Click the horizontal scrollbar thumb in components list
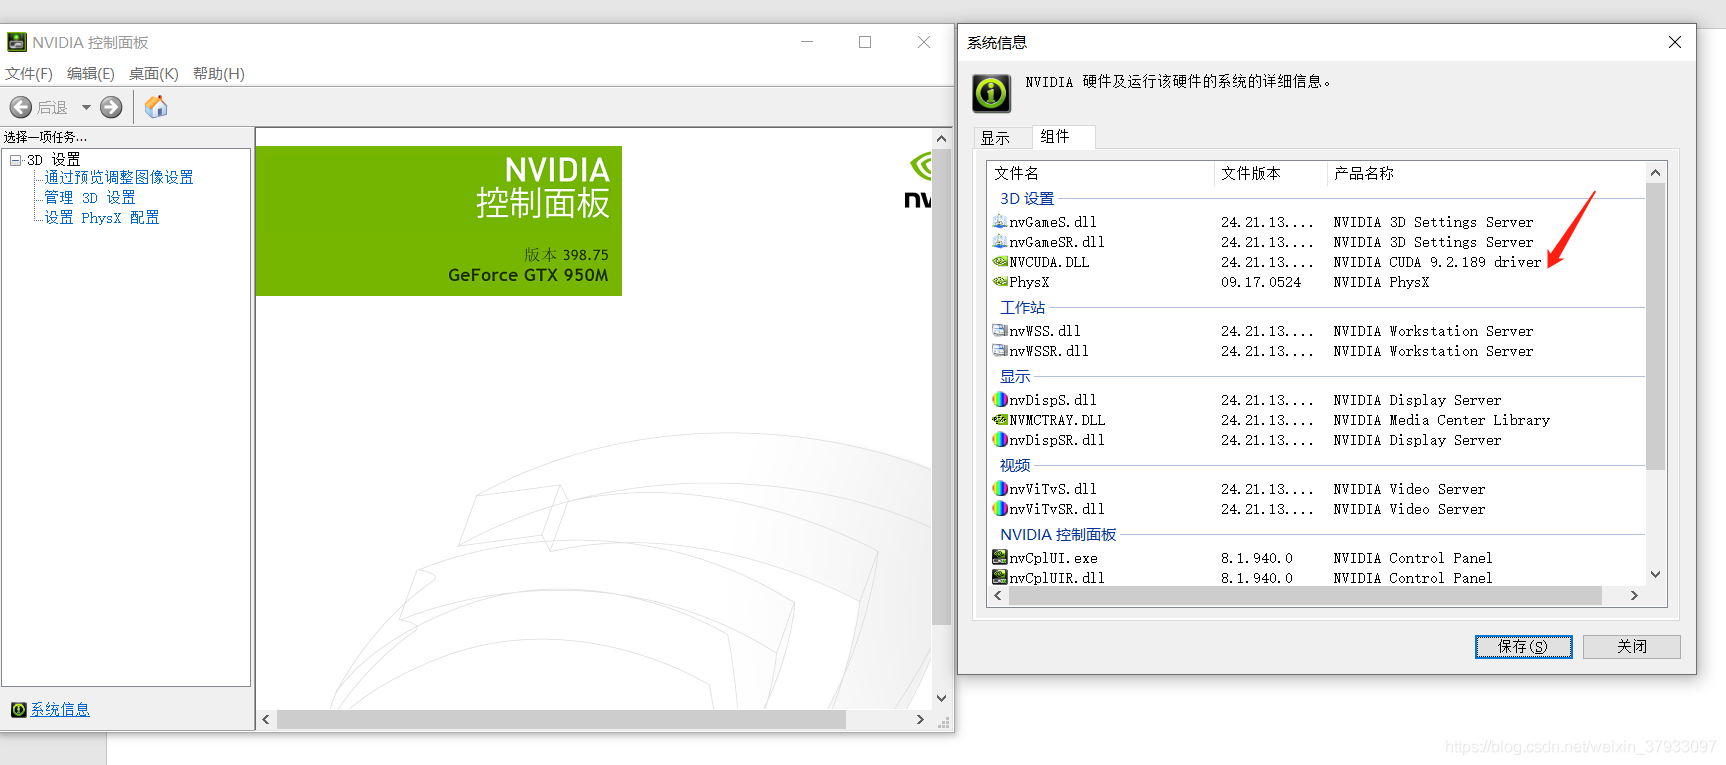Screen dimensions: 1726x765 (x=1305, y=596)
